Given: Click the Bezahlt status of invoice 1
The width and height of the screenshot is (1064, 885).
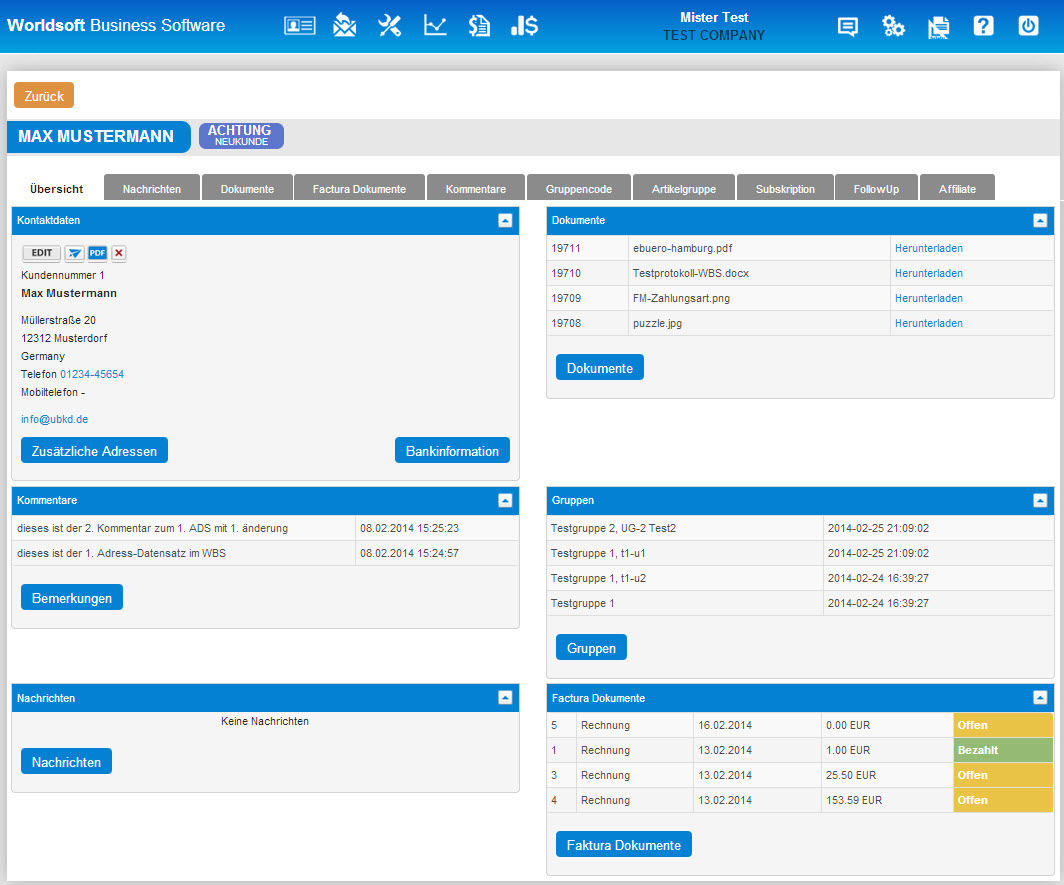Looking at the screenshot, I should 1003,750.
